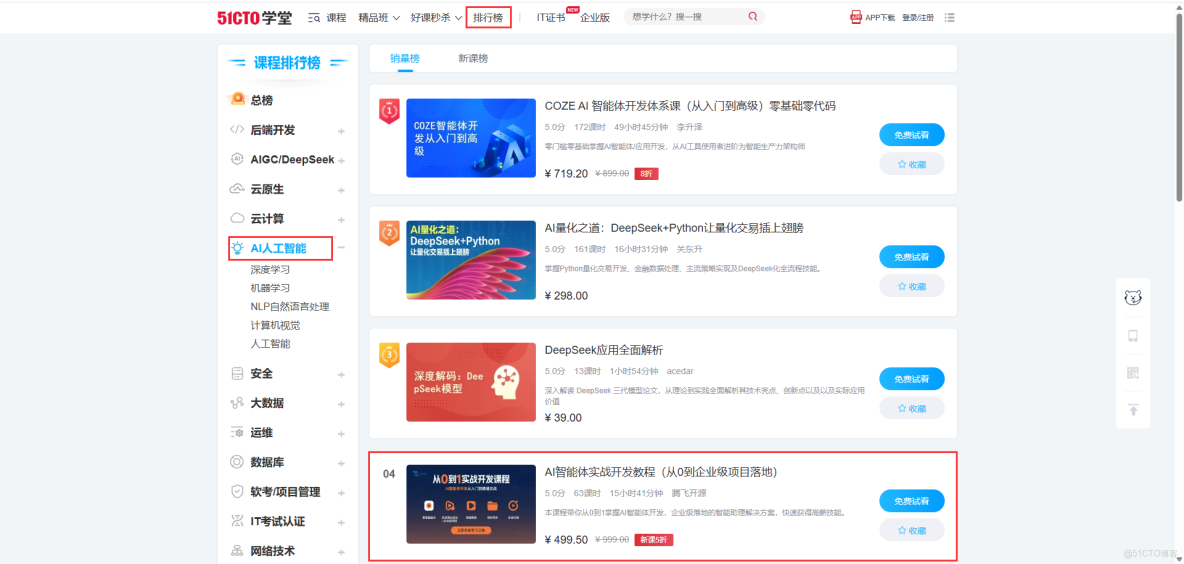Open the COZE AI 智能体开发体系课 title

690,106
